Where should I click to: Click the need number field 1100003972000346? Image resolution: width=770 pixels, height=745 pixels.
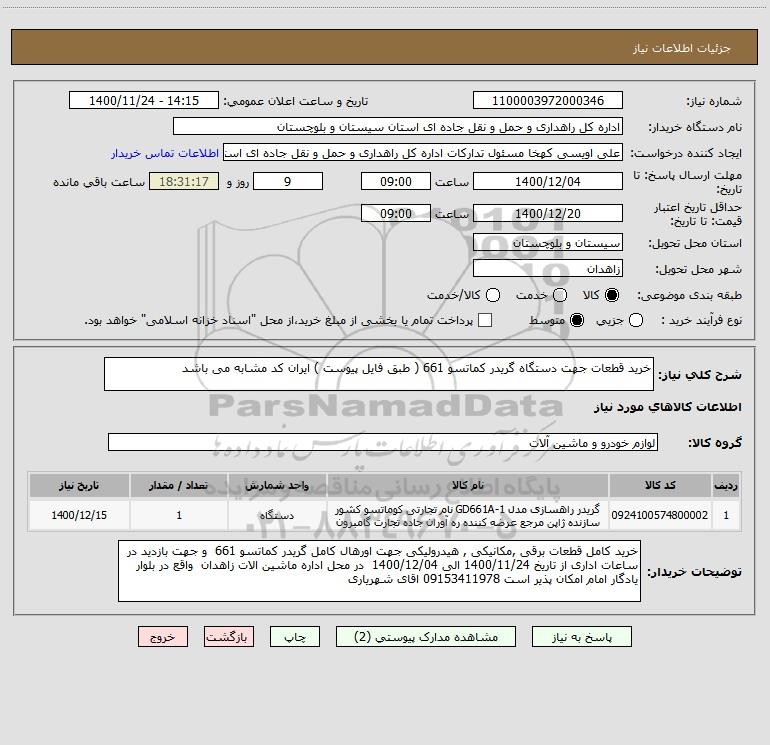point(548,100)
